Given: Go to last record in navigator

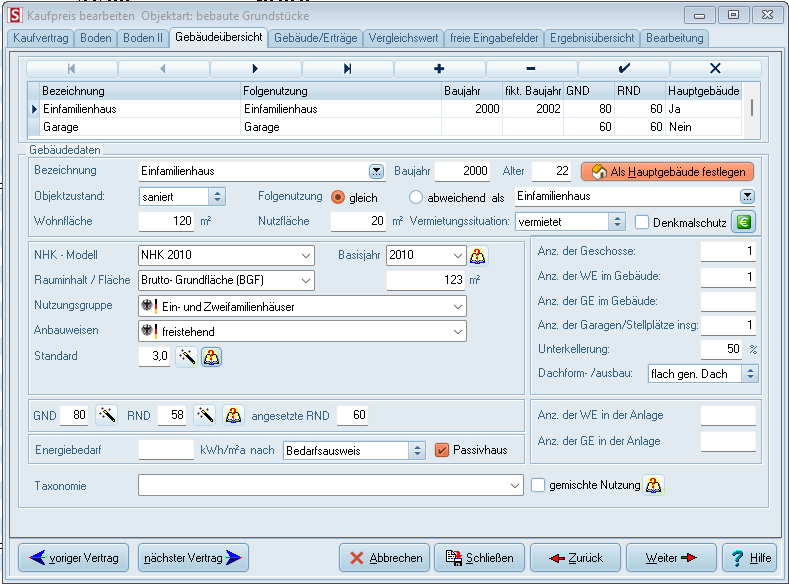Looking at the screenshot, I should (347, 68).
